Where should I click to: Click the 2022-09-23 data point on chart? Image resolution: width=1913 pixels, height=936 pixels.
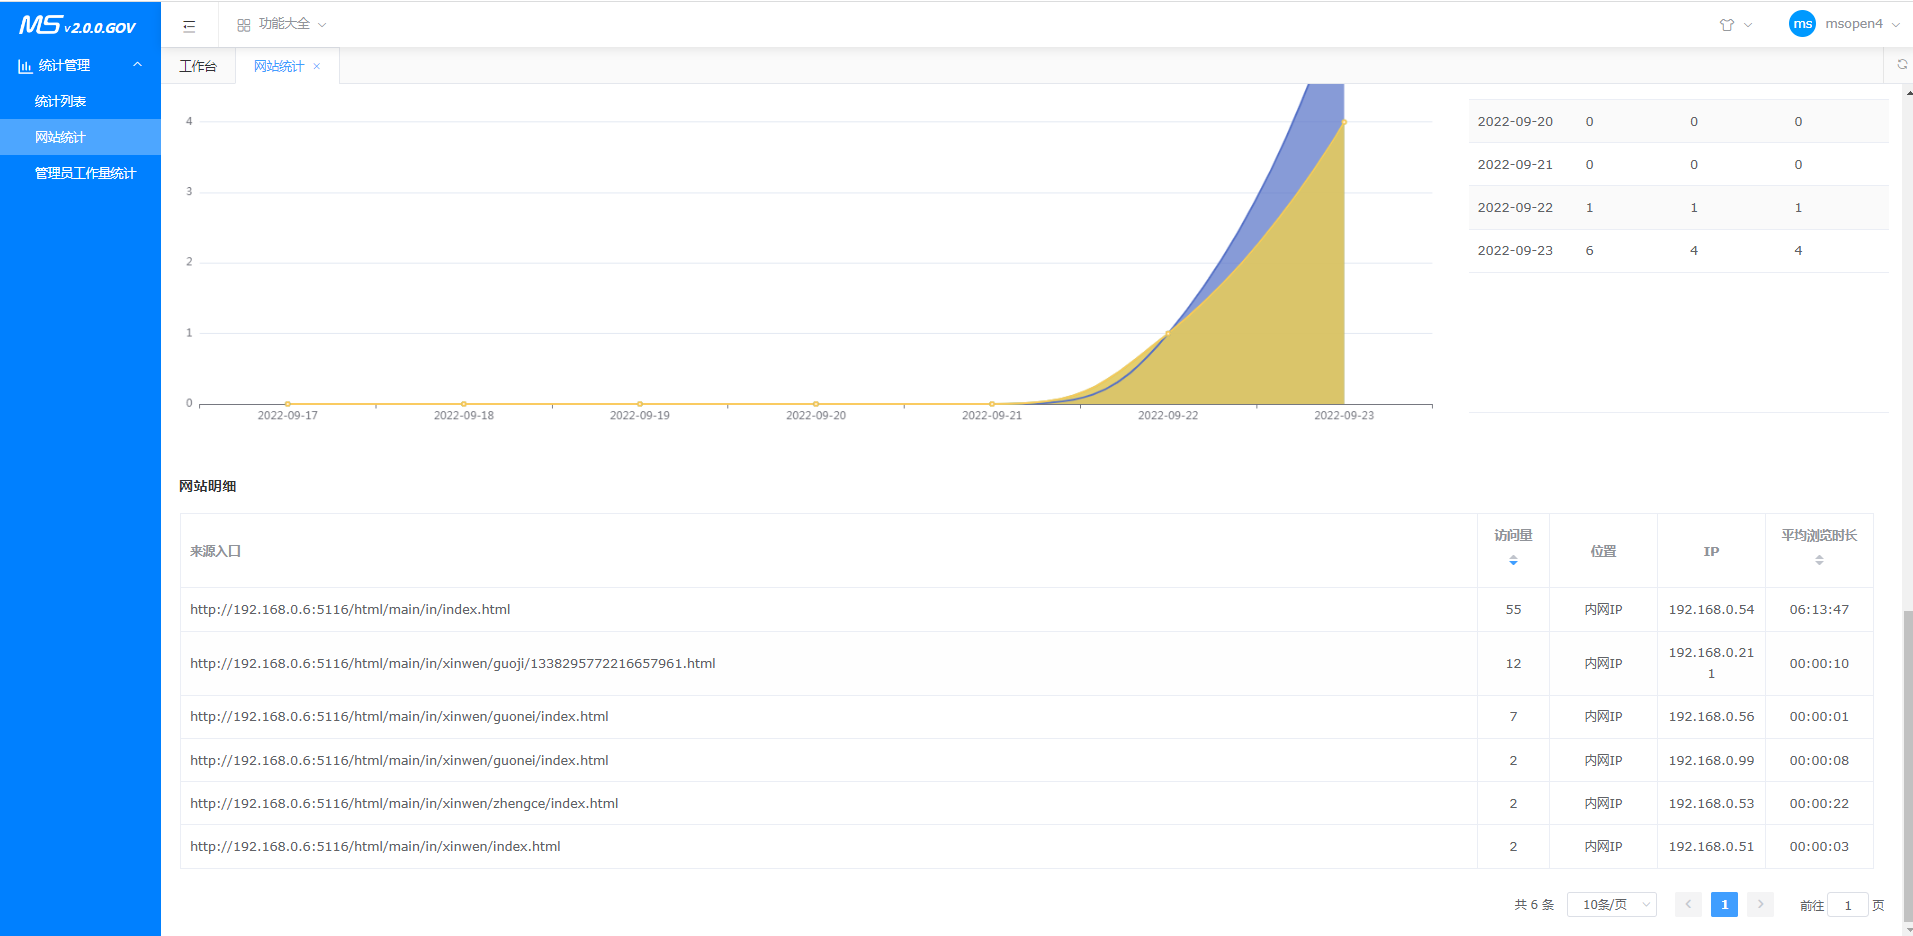[x=1343, y=122]
